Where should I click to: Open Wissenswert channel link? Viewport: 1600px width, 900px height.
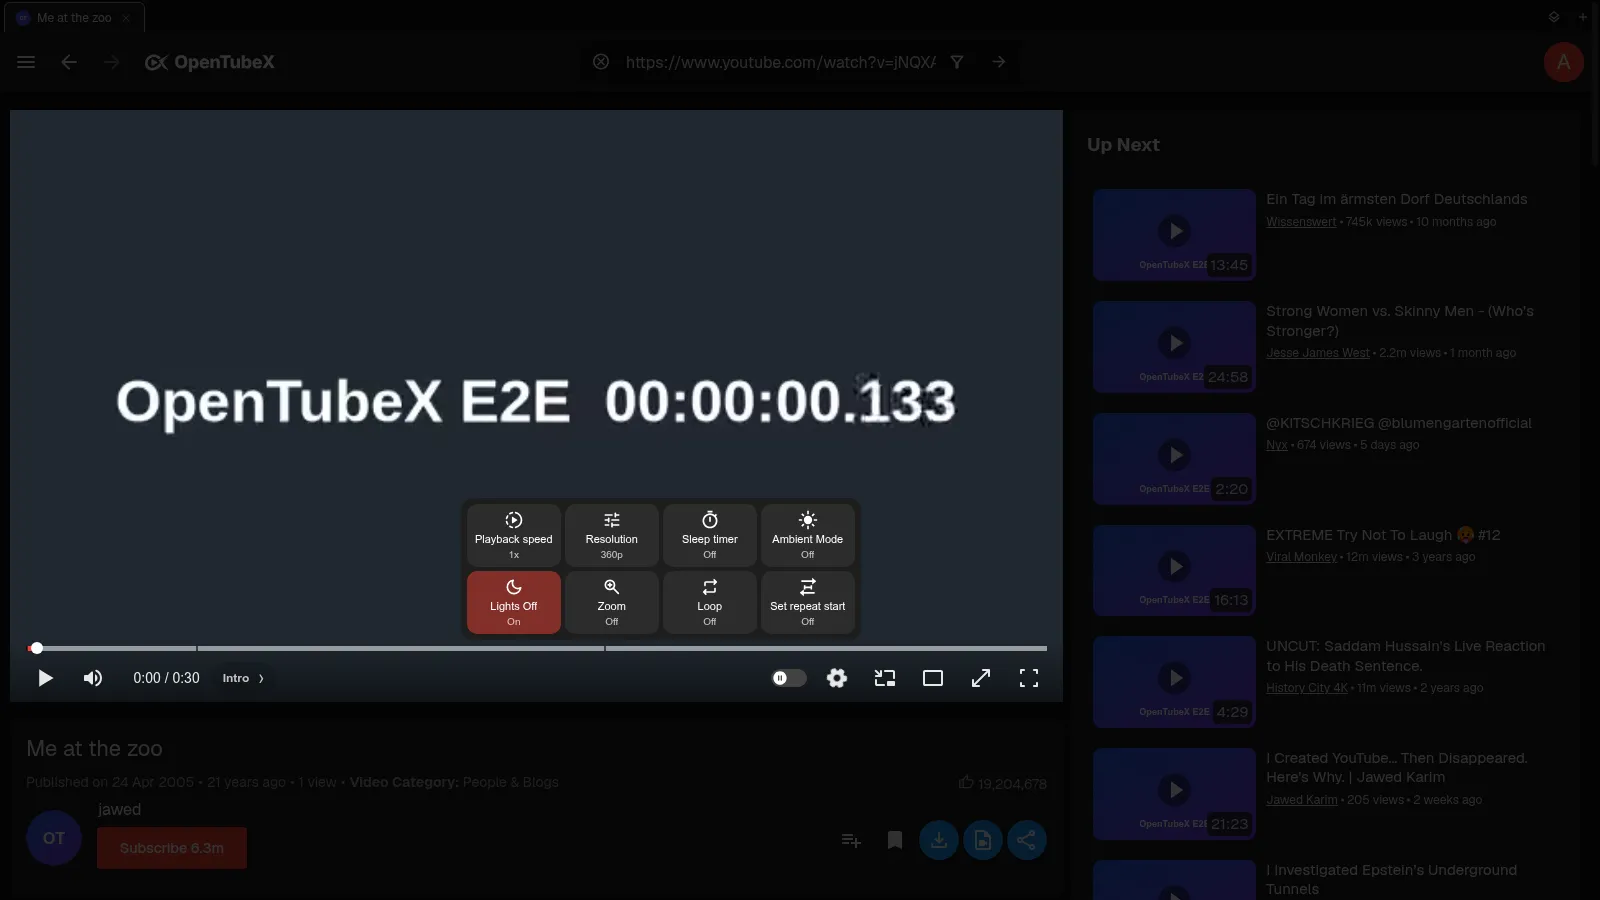click(x=1301, y=222)
